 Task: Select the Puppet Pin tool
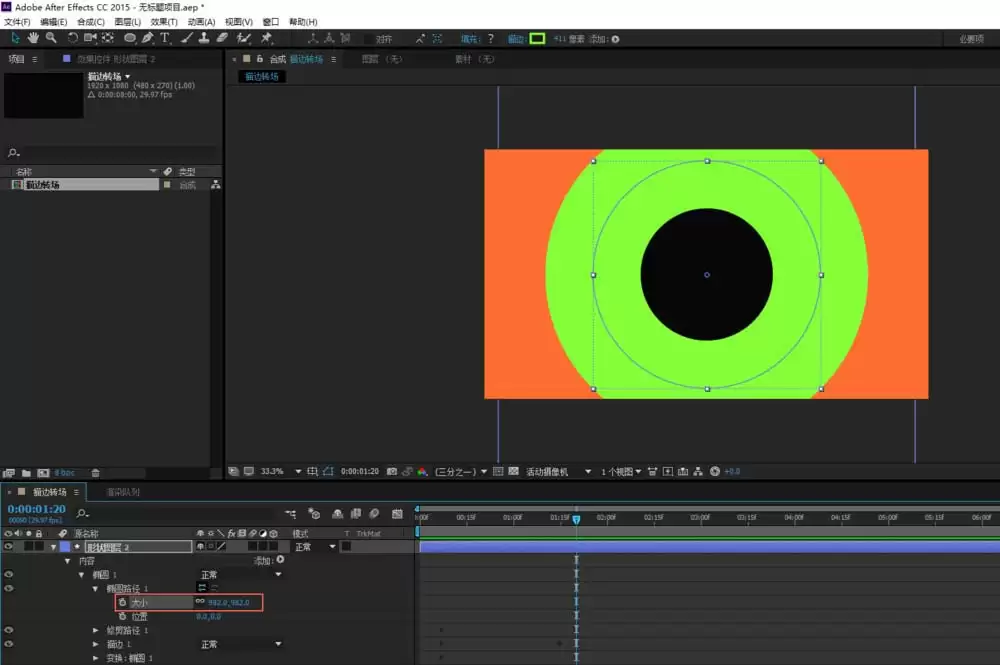click(266, 38)
